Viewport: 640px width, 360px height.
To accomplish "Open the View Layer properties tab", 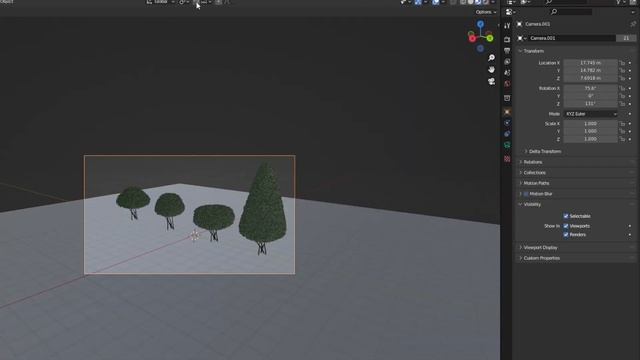I will tap(507, 62).
